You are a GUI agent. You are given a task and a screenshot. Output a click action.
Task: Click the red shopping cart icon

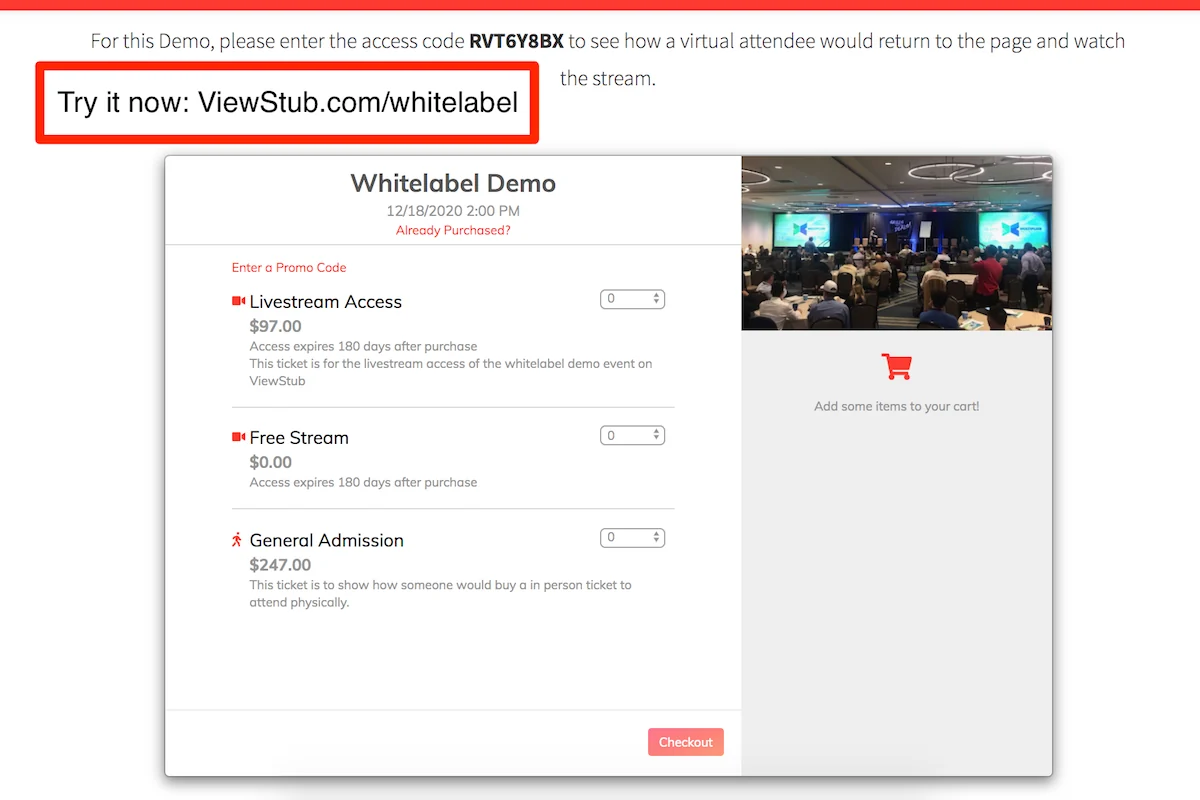click(897, 367)
